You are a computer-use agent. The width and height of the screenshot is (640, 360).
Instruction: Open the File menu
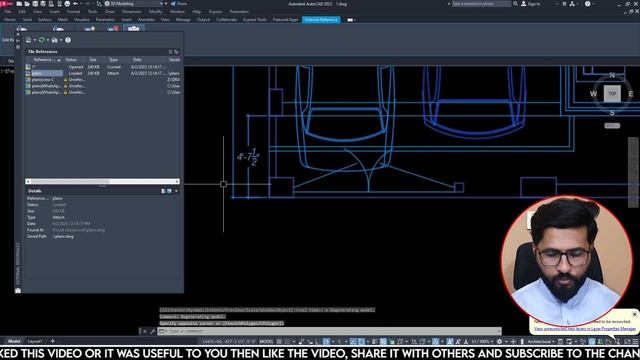coord(8,11)
